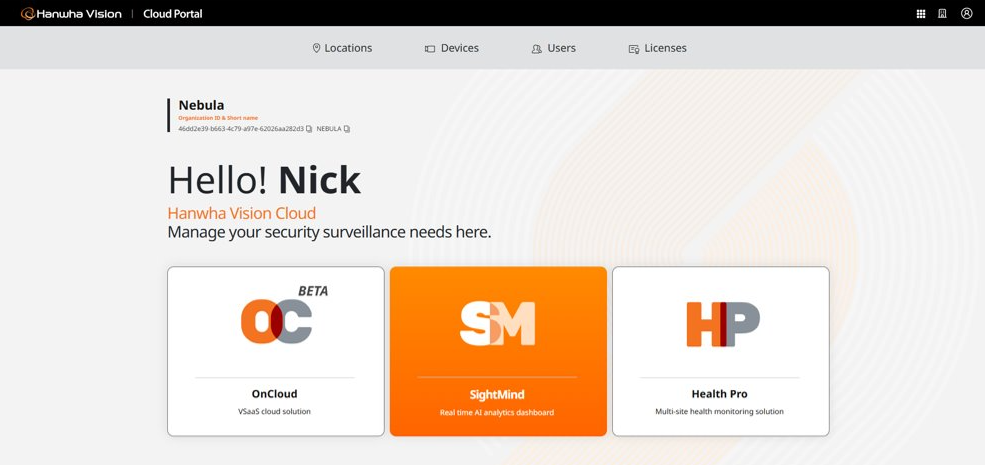Click the 'Hello! Nick' greeting
This screenshot has height=465, width=985.
pos(264,180)
